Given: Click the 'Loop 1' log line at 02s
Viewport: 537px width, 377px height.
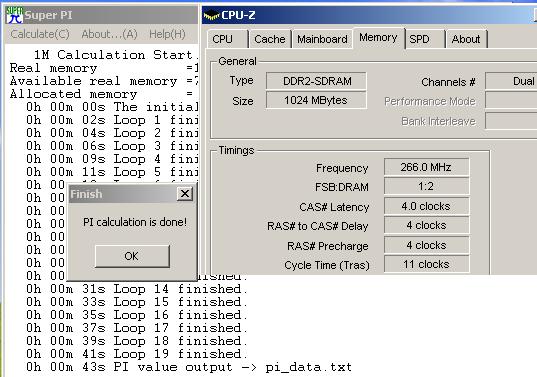Looking at the screenshot, I should coord(112,120).
